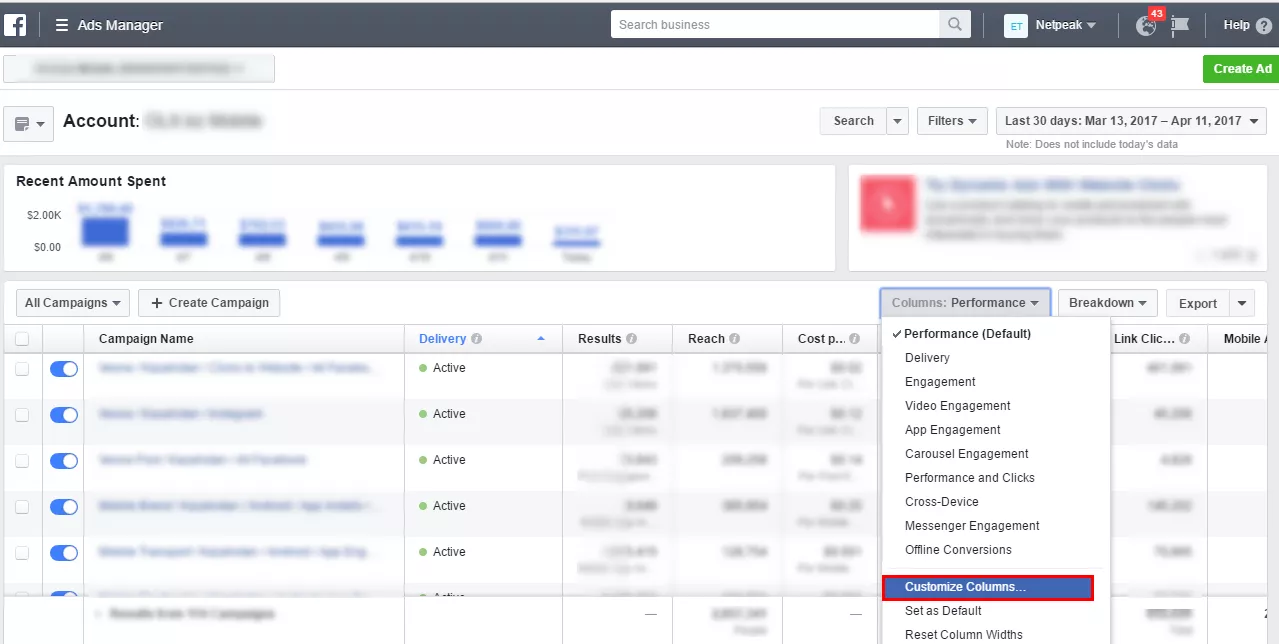1279x644 pixels.
Task: Open the Help question mark icon
Action: (x=1264, y=25)
